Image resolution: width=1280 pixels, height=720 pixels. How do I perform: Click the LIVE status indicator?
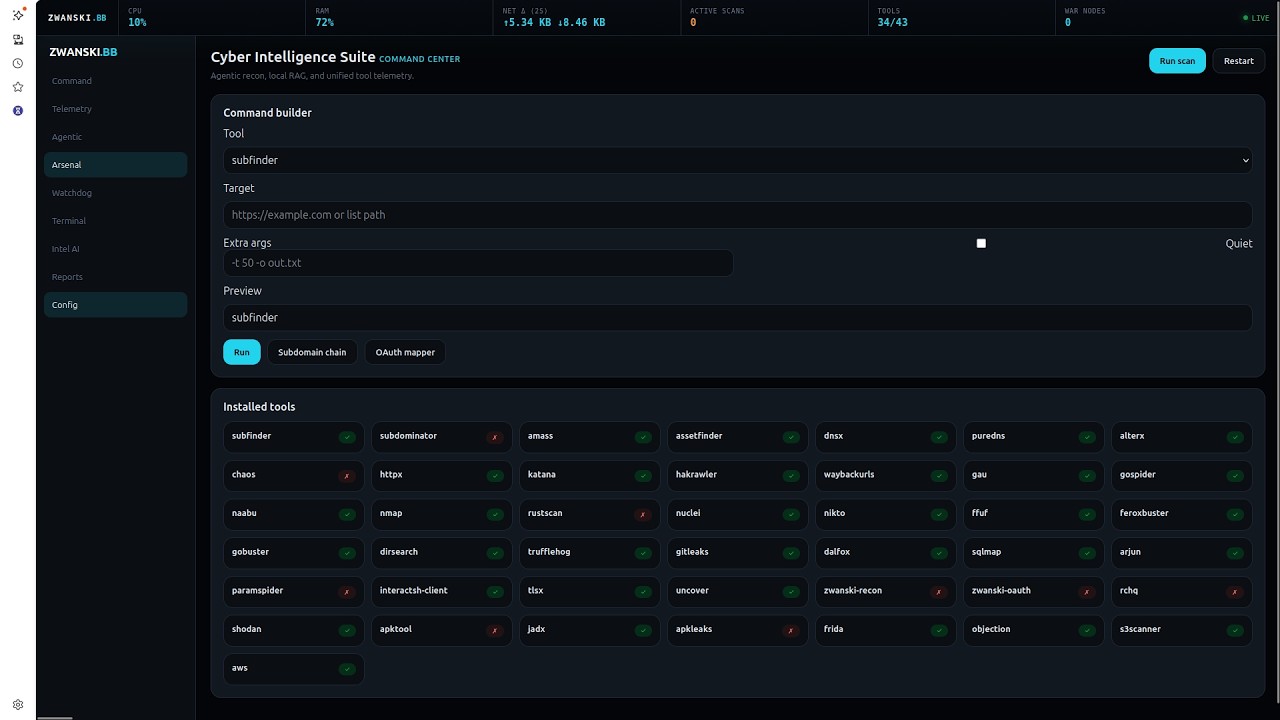click(1258, 18)
